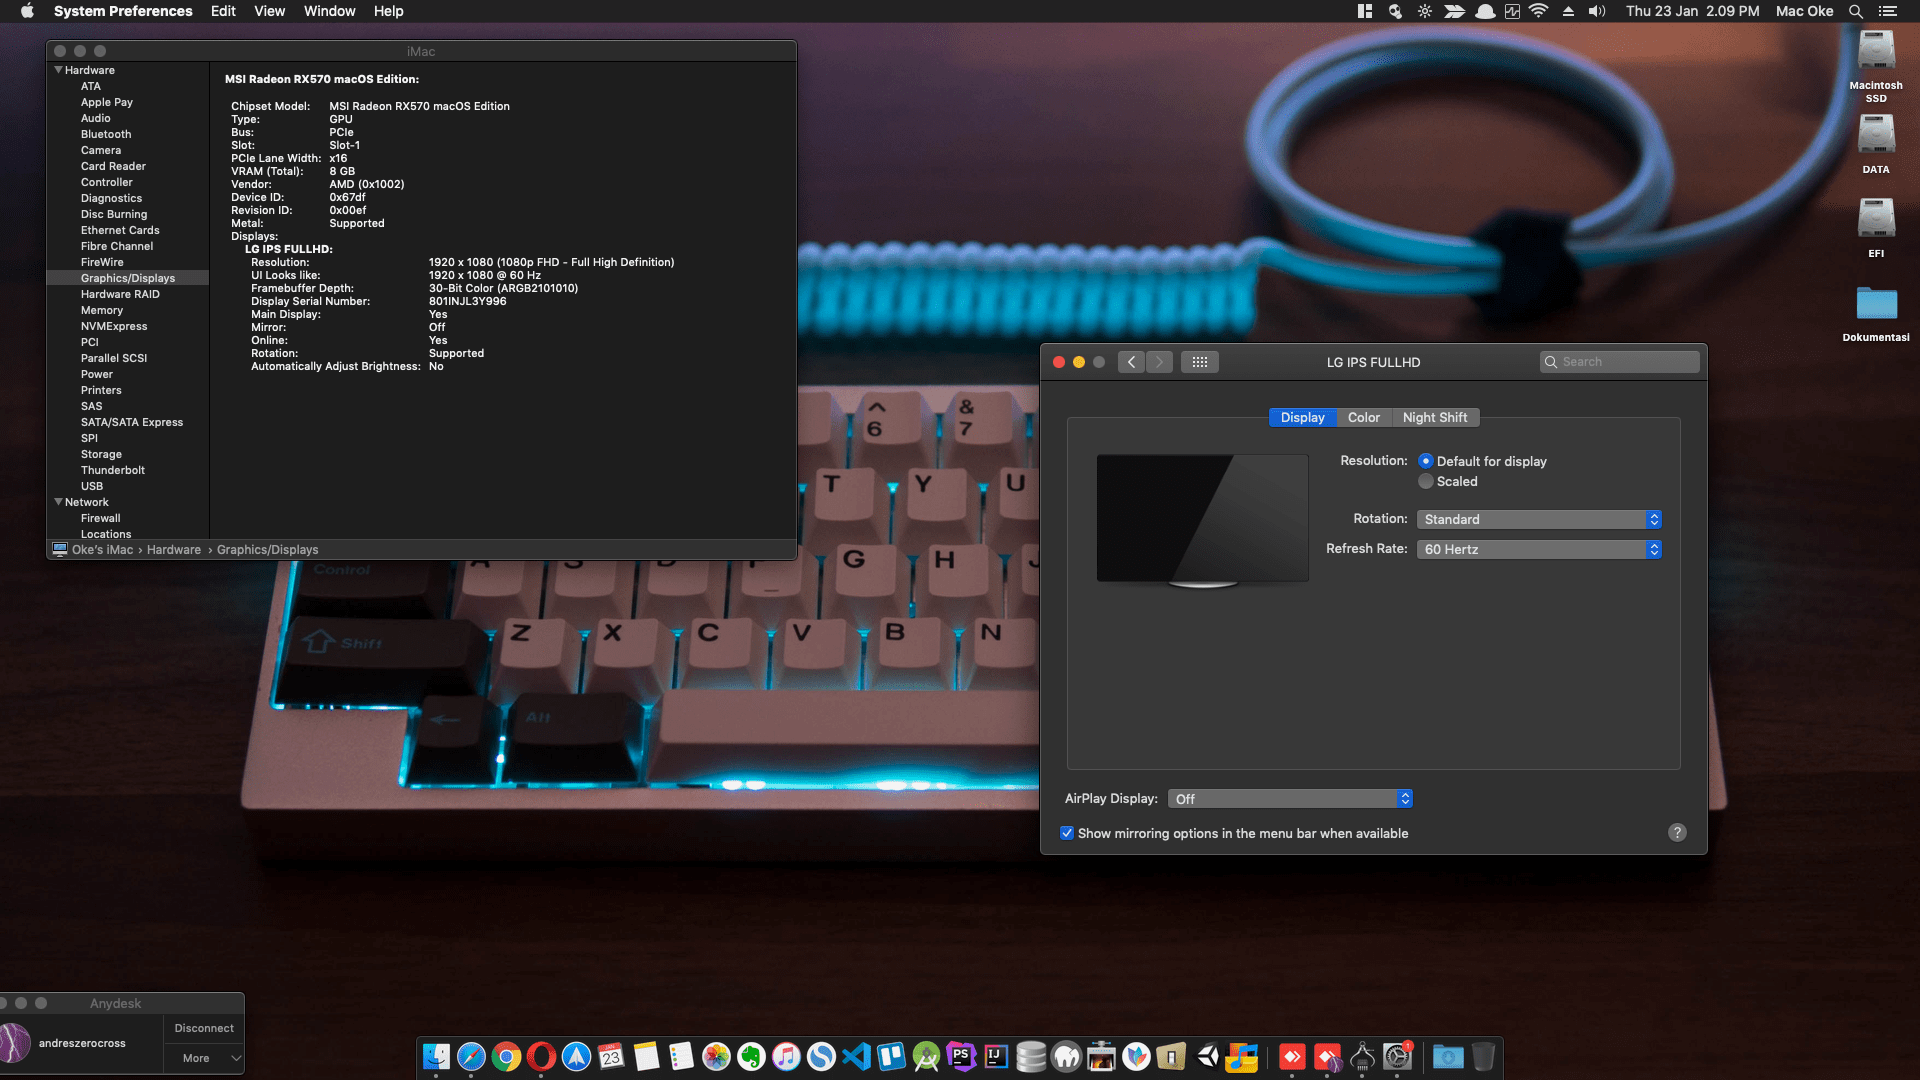Click the Search field in Displays preferences
The width and height of the screenshot is (1920, 1080).
pyautogui.click(x=1620, y=362)
